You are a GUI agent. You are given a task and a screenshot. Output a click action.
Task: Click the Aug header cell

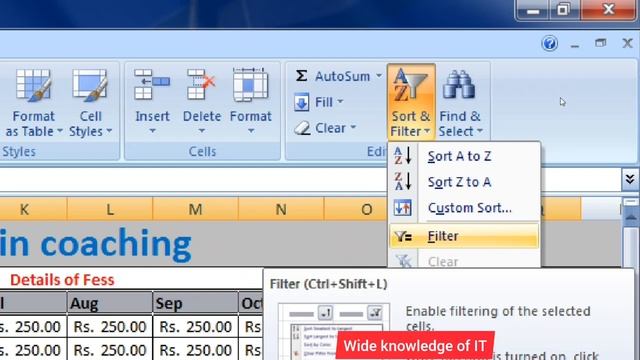[x=109, y=303]
